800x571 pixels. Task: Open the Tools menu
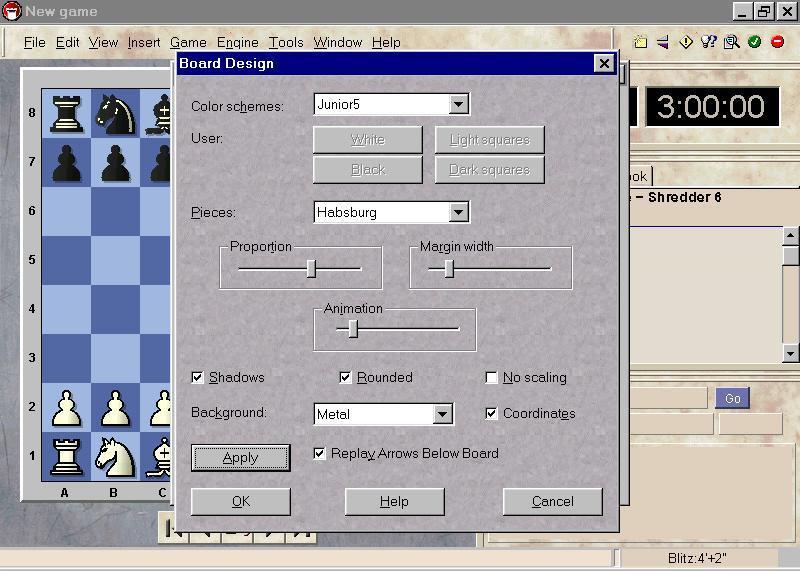[x=286, y=42]
